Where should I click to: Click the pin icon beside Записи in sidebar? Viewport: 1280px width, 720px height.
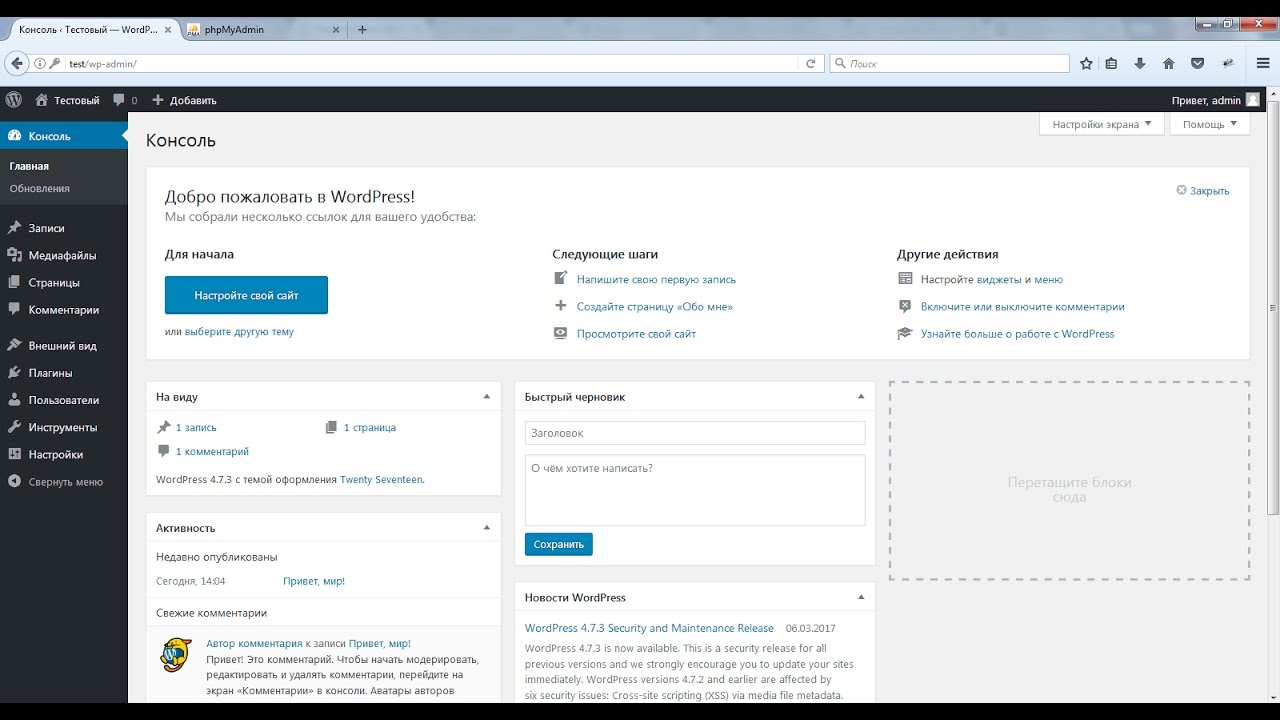point(14,228)
